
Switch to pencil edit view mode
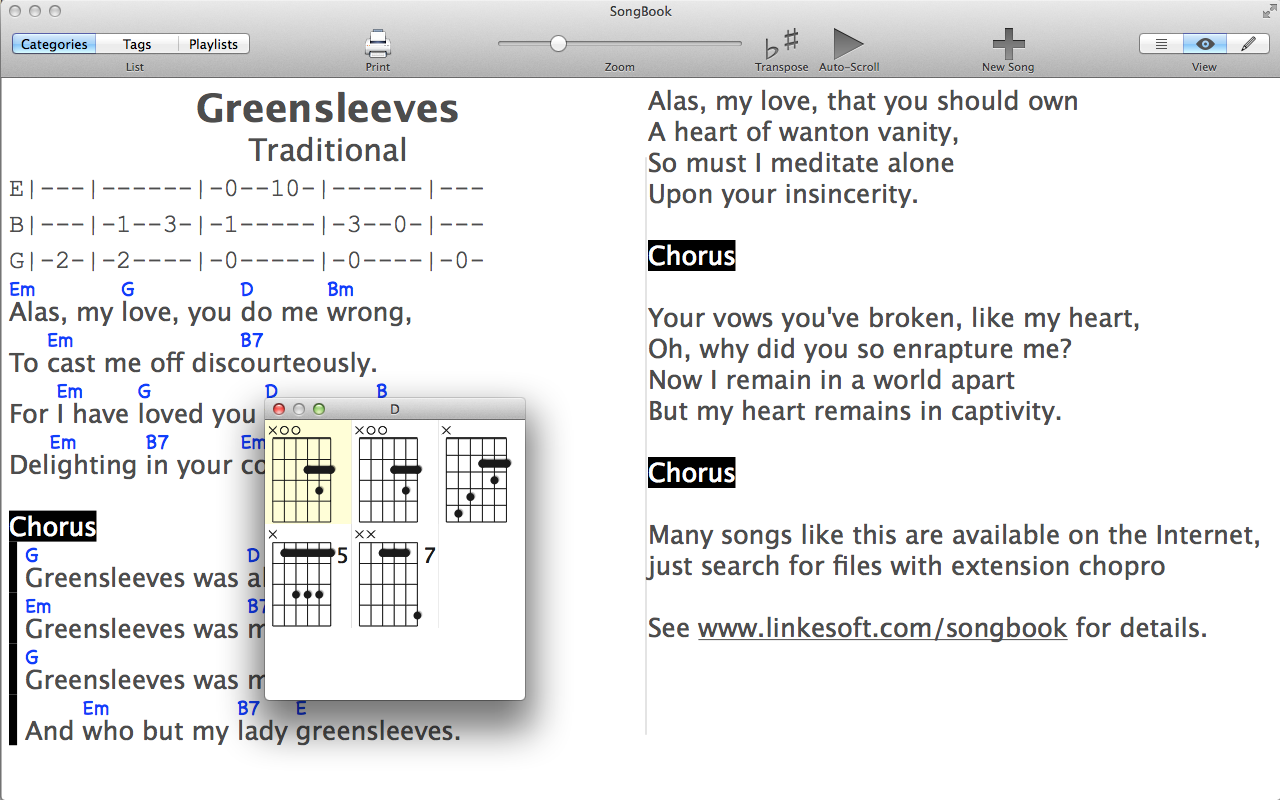1248,44
